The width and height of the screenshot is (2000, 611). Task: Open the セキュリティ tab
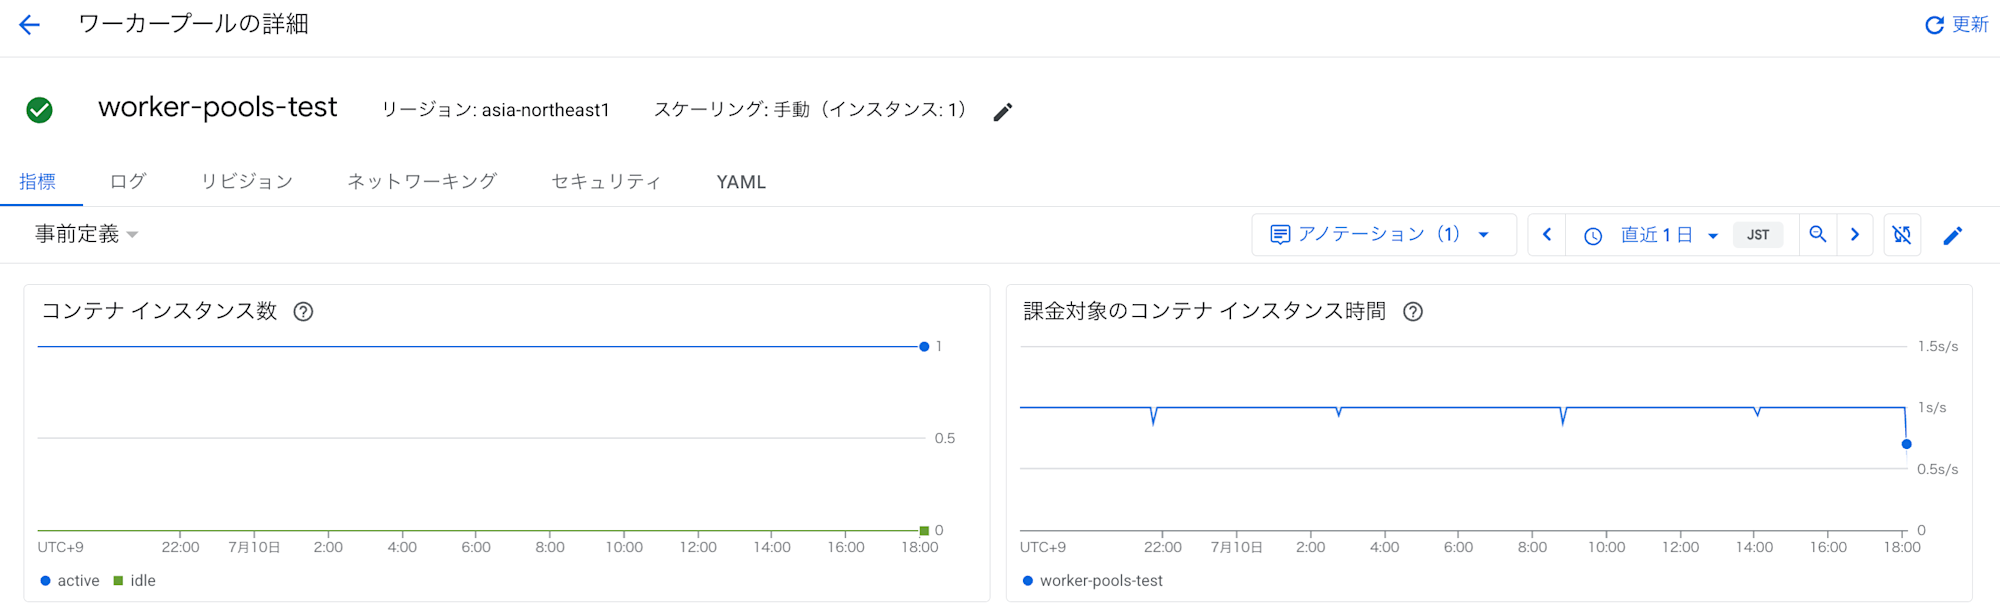[606, 182]
